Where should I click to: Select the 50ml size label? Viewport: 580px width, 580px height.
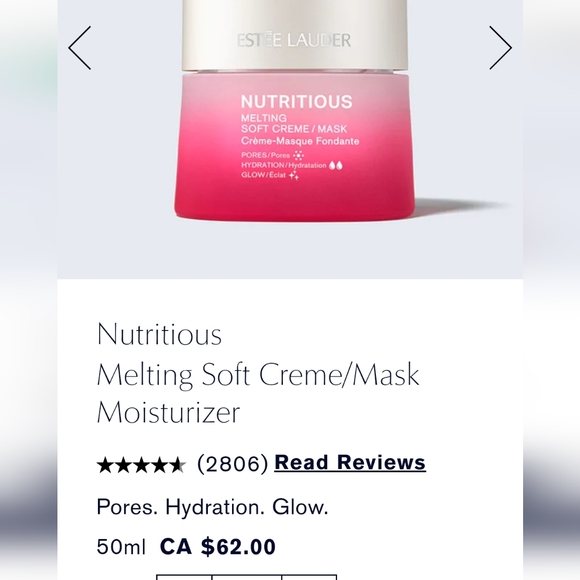click(121, 547)
